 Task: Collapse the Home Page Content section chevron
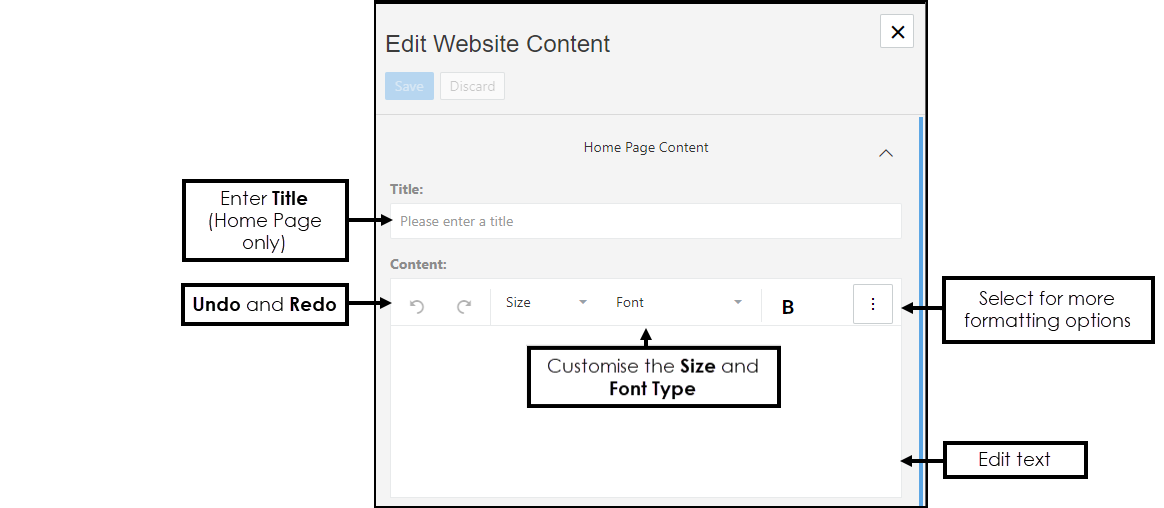[x=885, y=153]
